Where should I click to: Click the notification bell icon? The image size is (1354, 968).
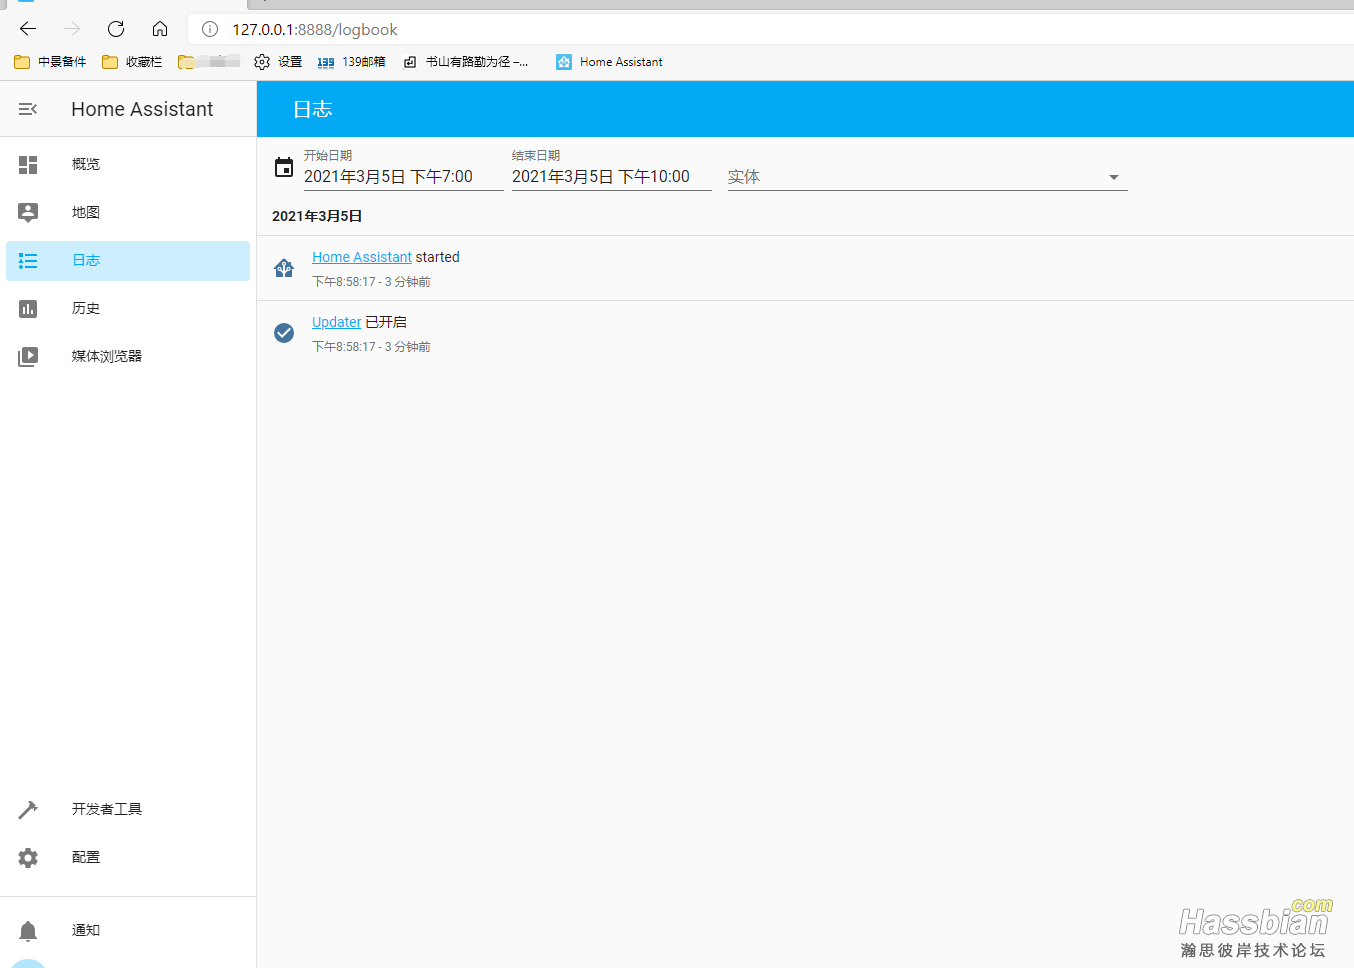(x=28, y=931)
